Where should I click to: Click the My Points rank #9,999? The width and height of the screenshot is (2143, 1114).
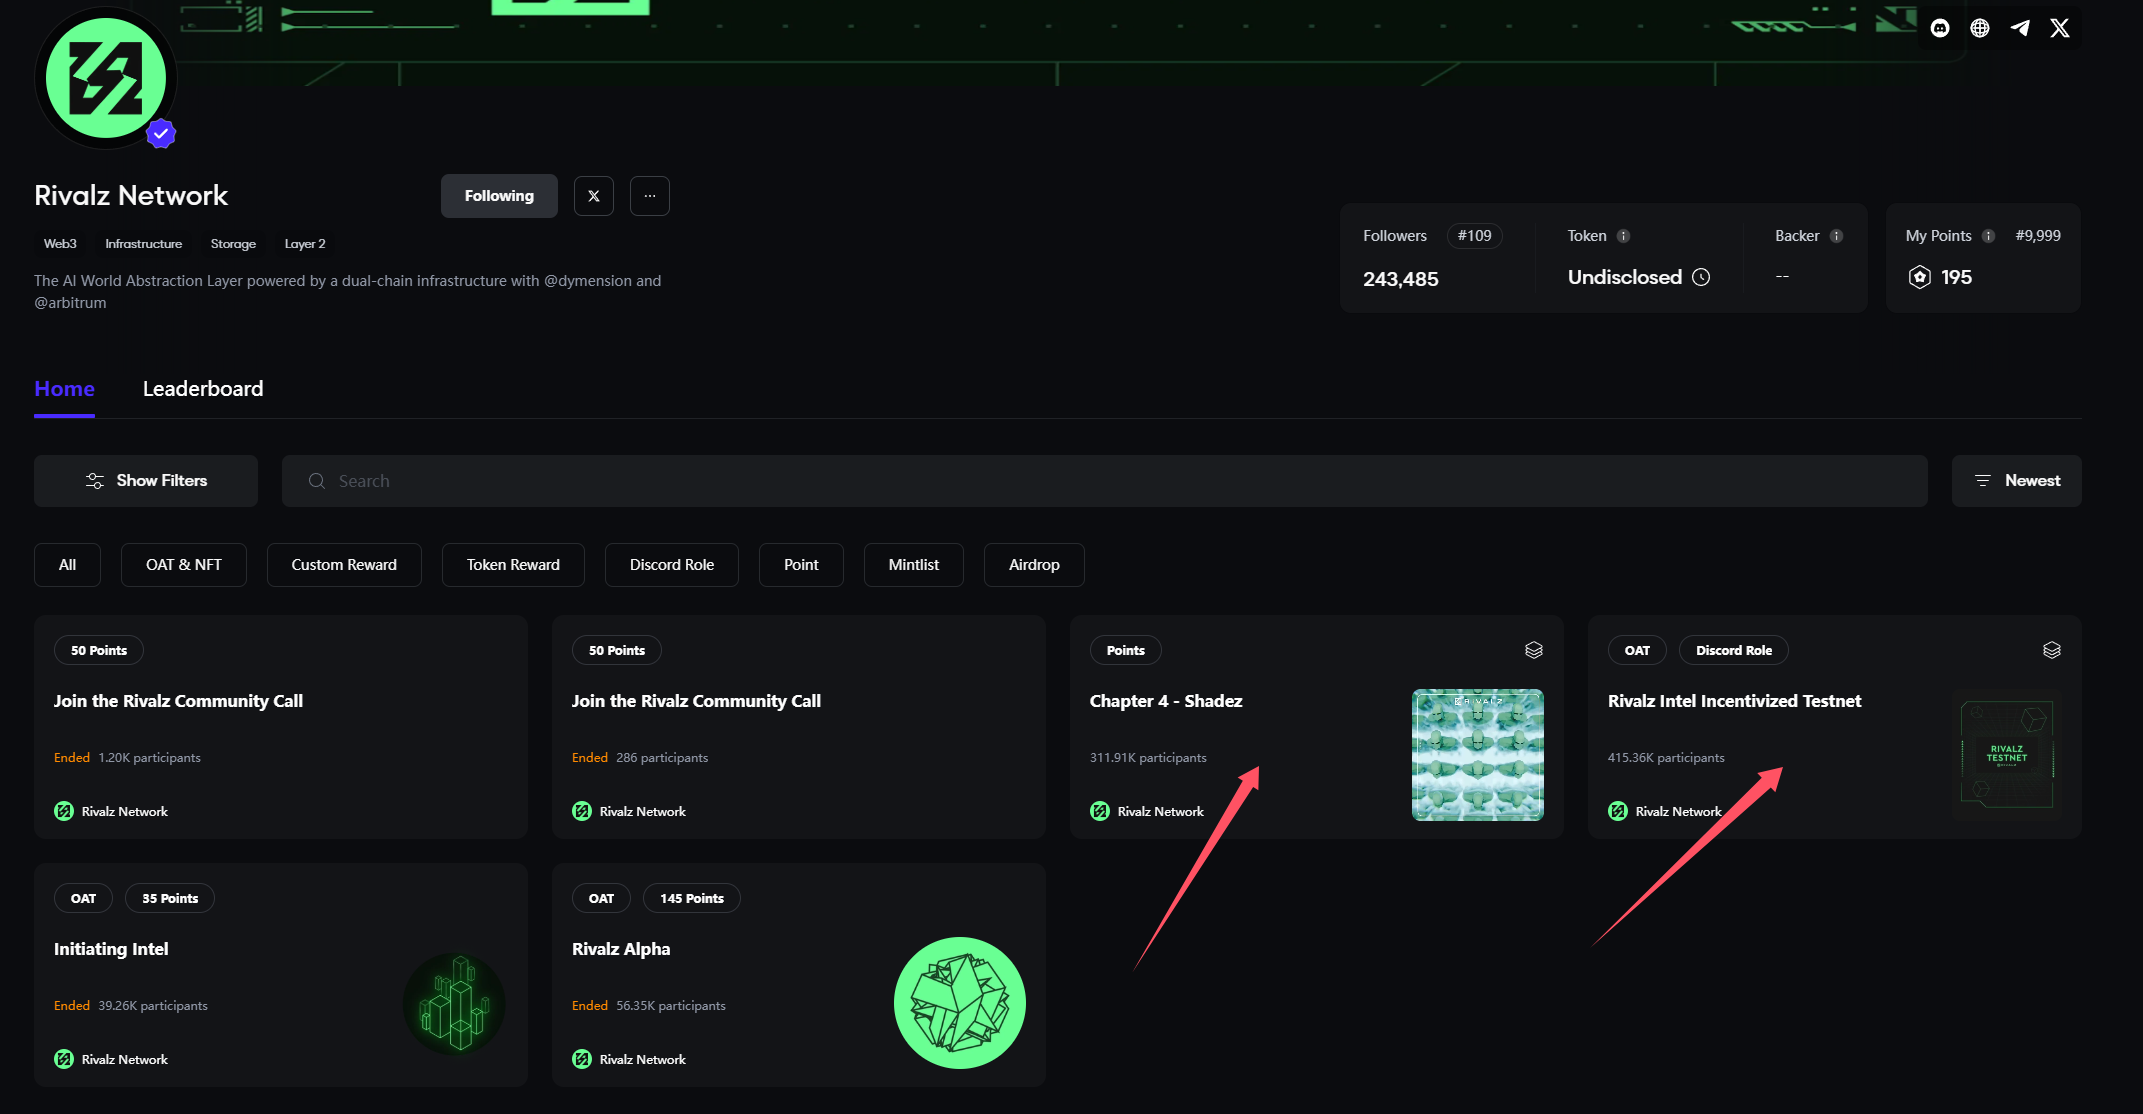2038,236
